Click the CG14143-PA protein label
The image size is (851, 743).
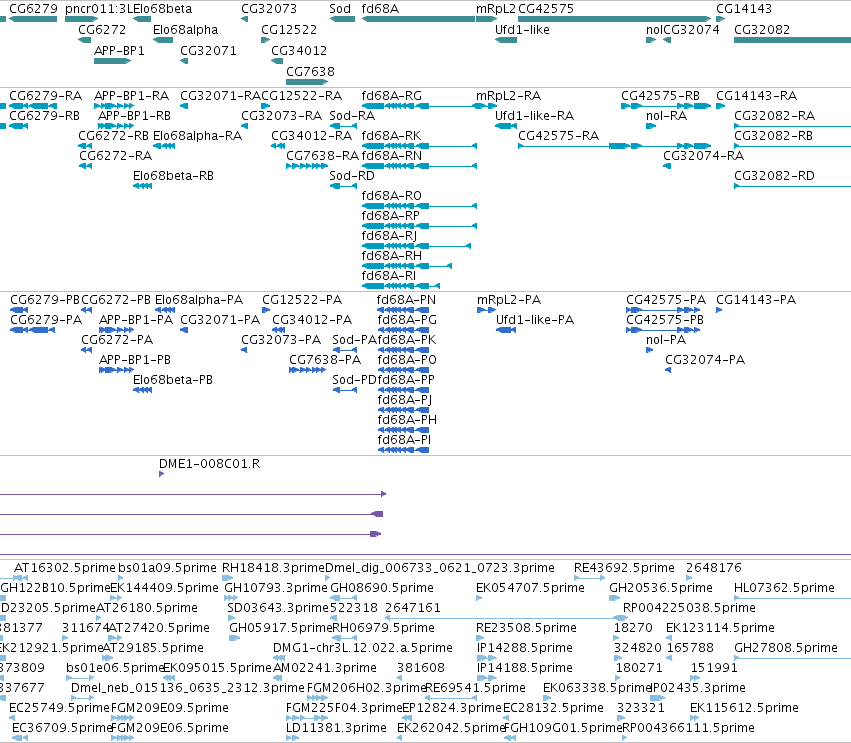coord(756,300)
